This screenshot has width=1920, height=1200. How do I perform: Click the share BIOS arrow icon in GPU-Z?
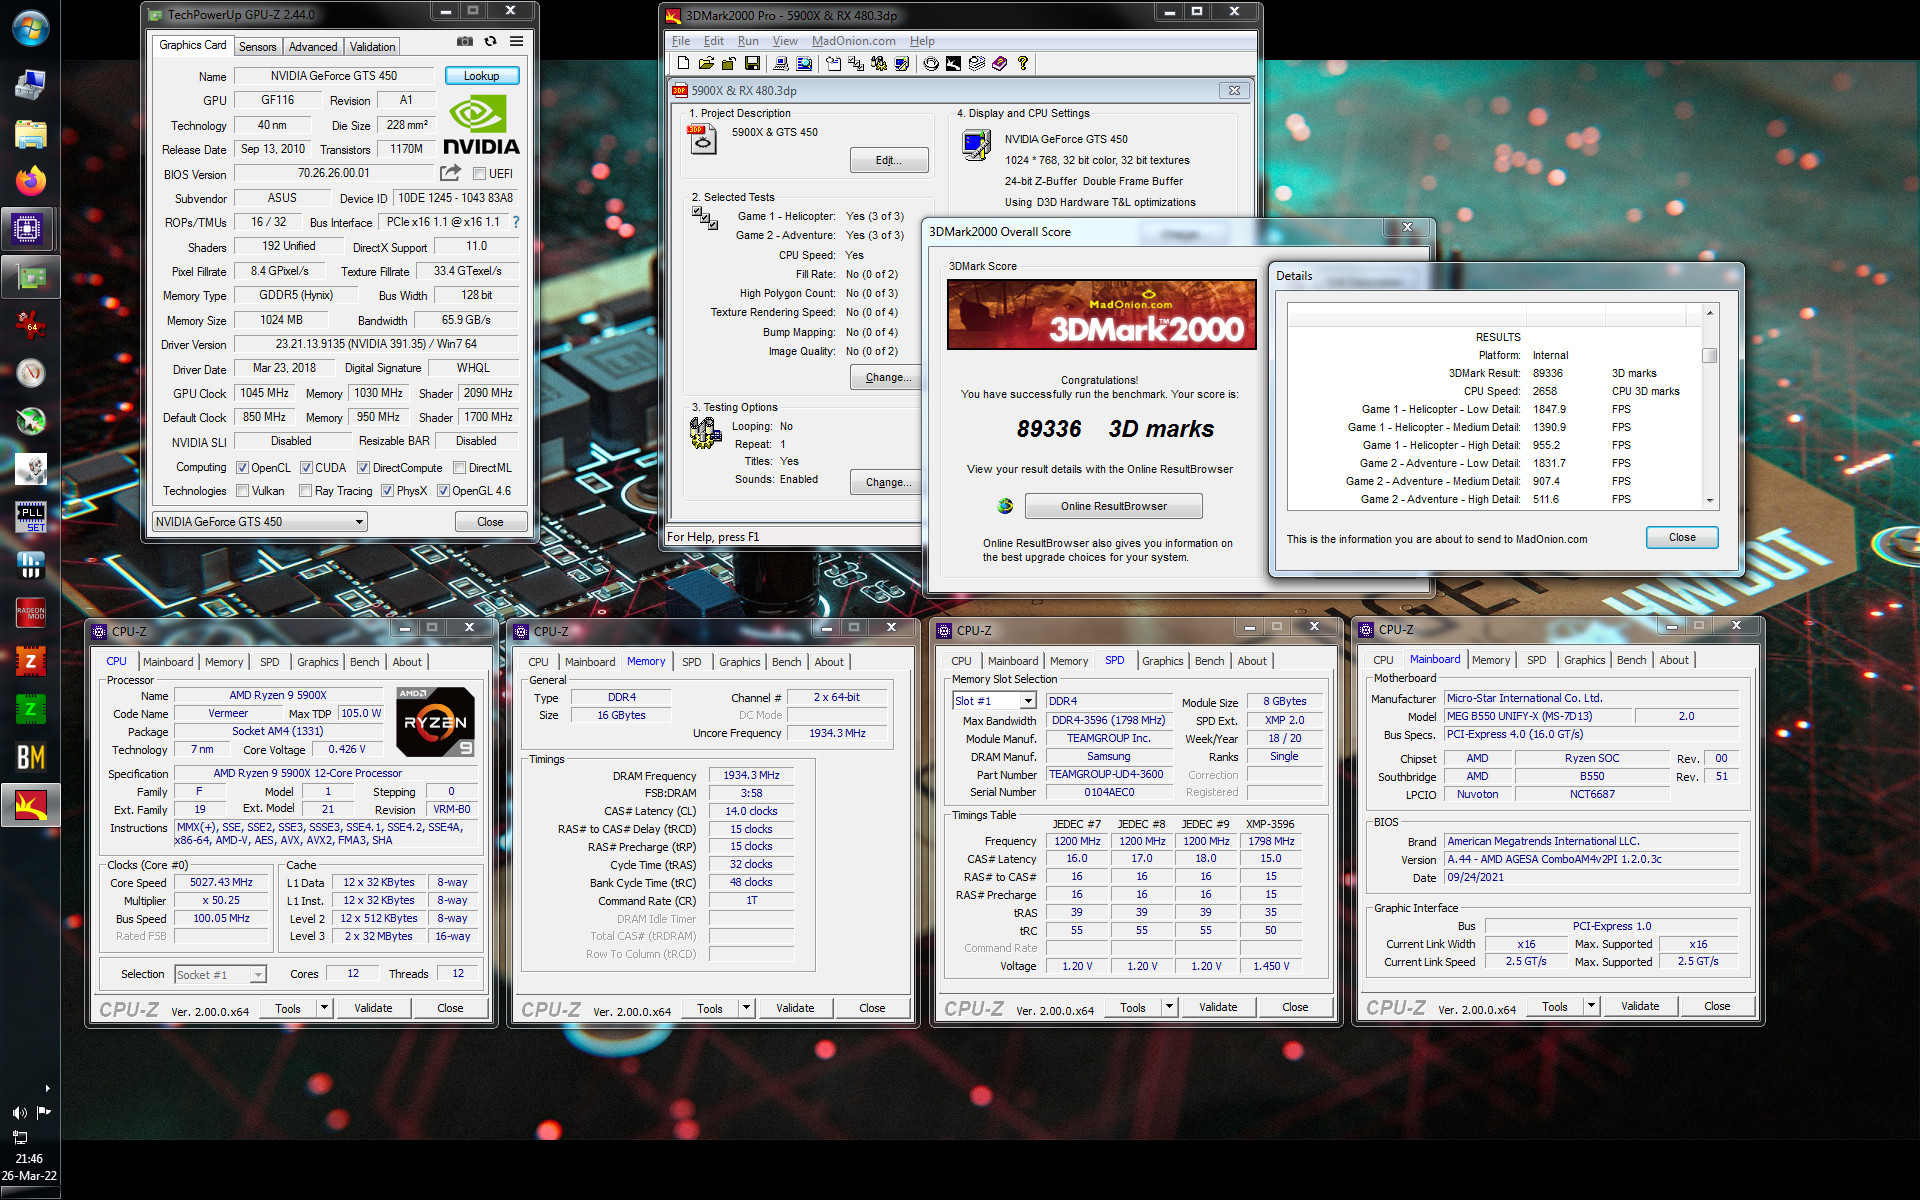point(450,173)
